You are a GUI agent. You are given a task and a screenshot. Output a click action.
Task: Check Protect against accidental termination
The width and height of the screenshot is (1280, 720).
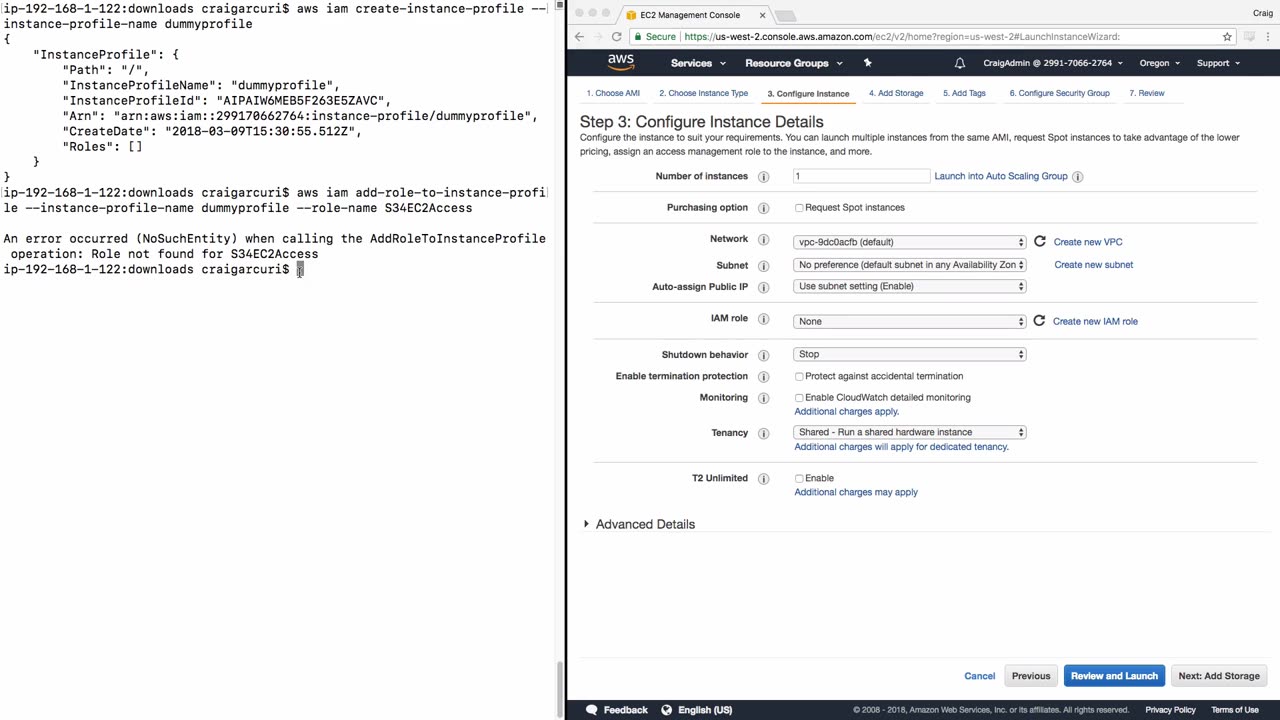799,377
